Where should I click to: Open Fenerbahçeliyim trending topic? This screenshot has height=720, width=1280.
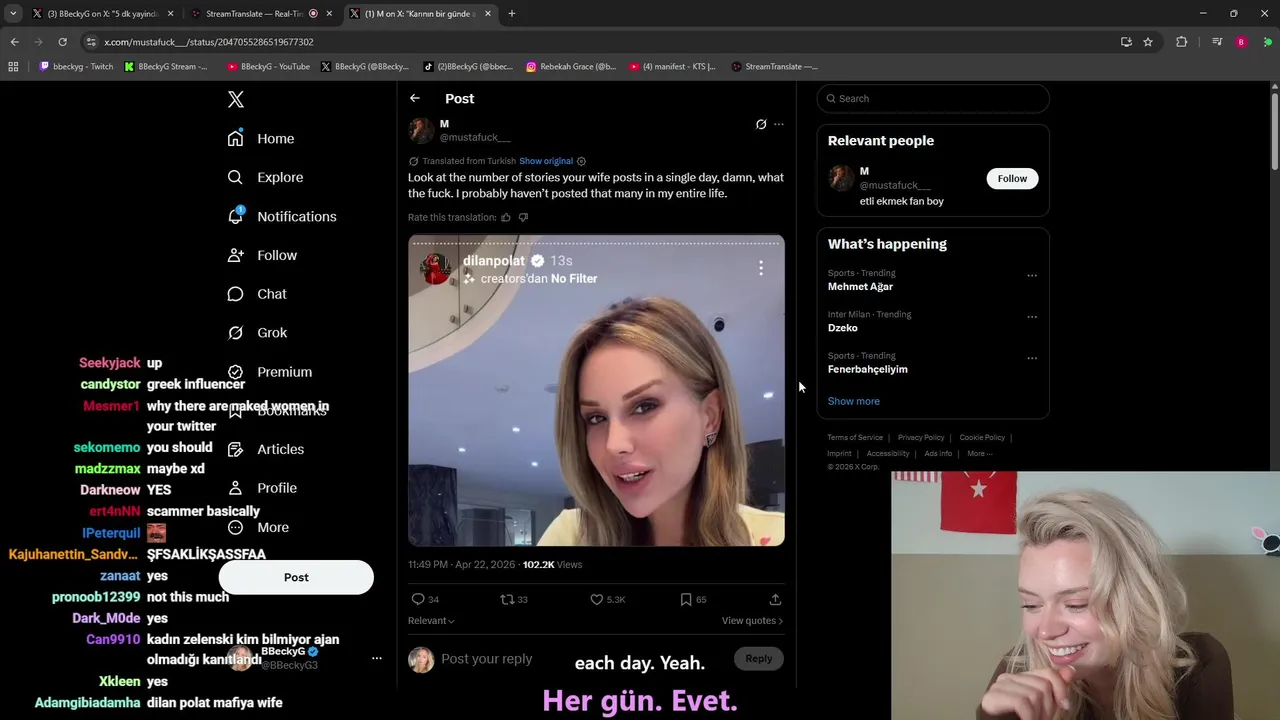pos(868,369)
